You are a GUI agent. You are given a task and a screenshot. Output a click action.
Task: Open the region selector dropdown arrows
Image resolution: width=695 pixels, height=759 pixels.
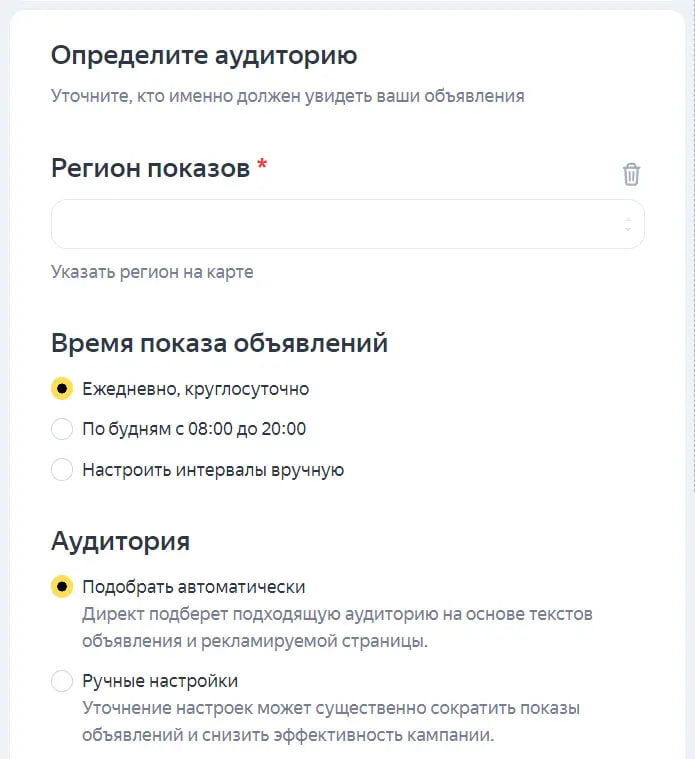627,224
